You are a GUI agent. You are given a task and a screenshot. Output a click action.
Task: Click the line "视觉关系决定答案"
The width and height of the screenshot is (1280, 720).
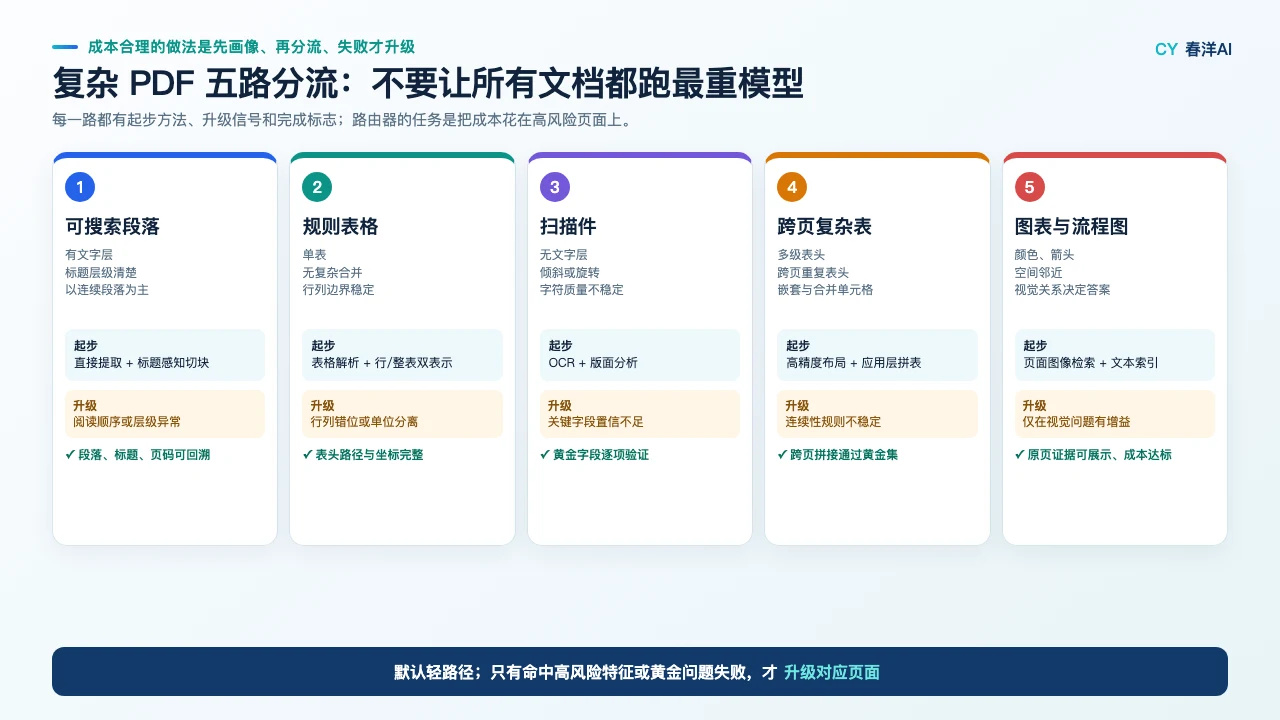(x=1062, y=290)
